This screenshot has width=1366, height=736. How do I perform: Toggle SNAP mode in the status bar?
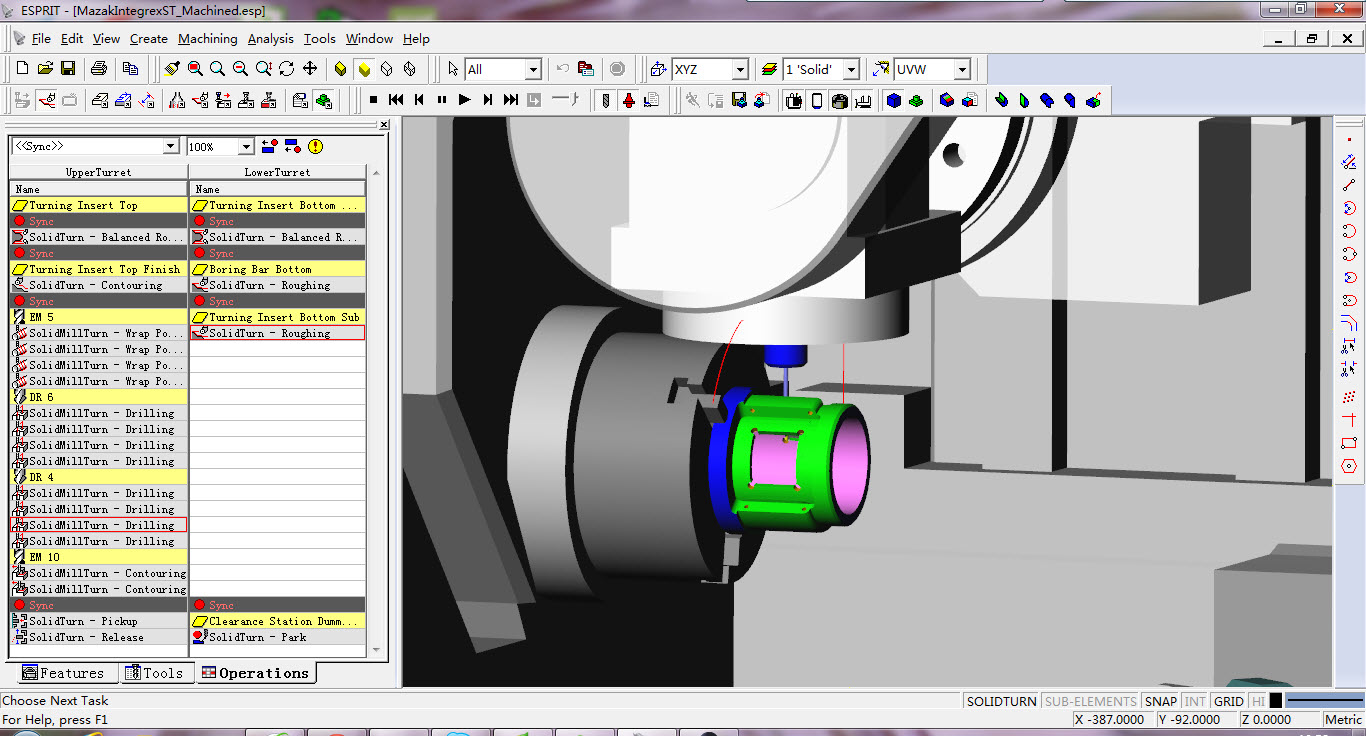click(1161, 701)
